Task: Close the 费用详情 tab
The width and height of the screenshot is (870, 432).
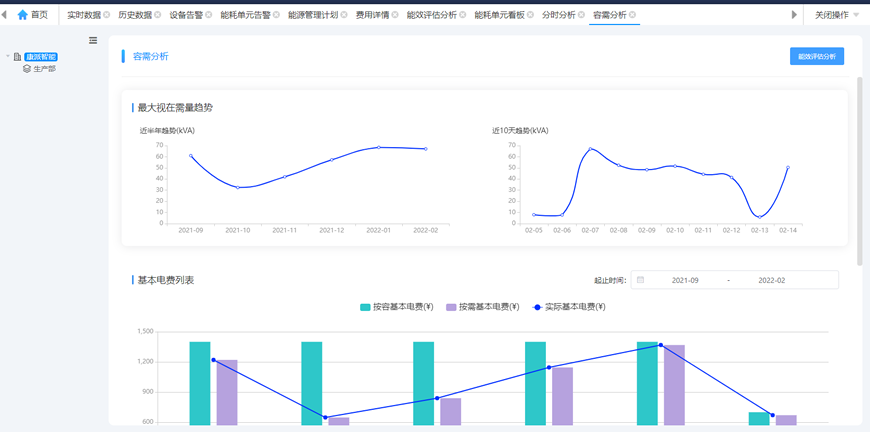Action: coord(395,15)
